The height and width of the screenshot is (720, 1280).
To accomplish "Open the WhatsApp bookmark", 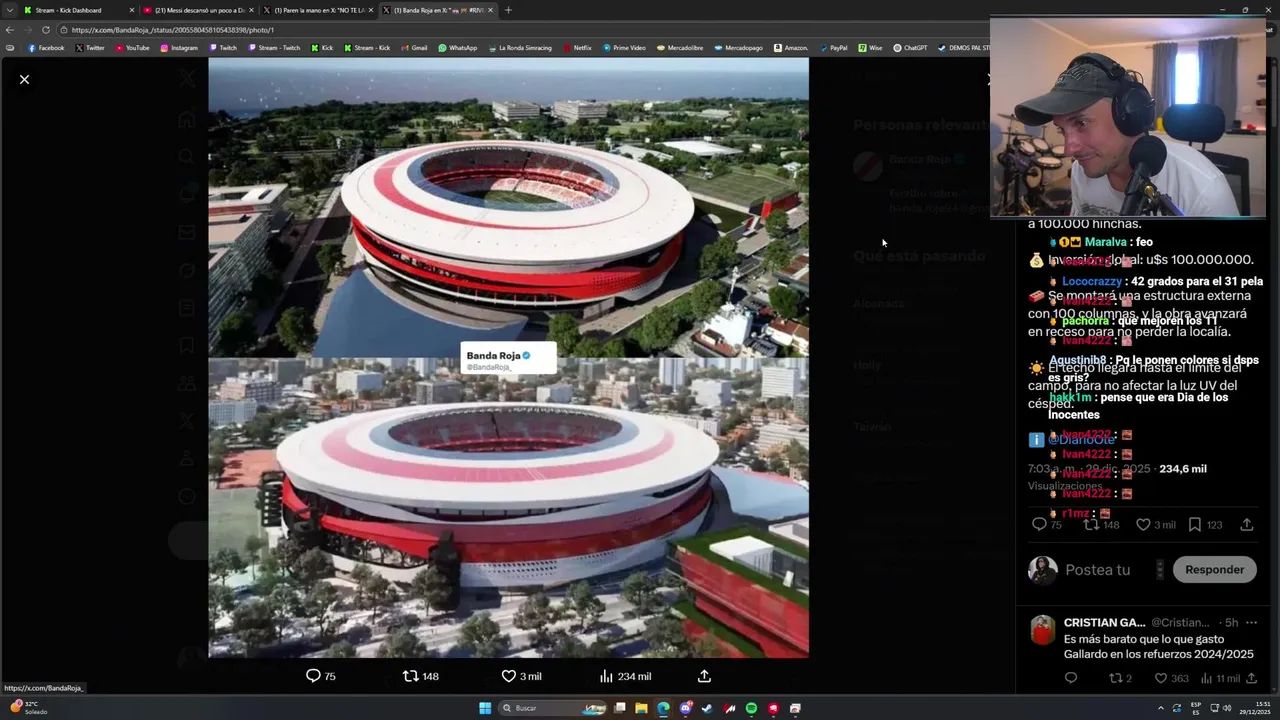I will click(458, 48).
